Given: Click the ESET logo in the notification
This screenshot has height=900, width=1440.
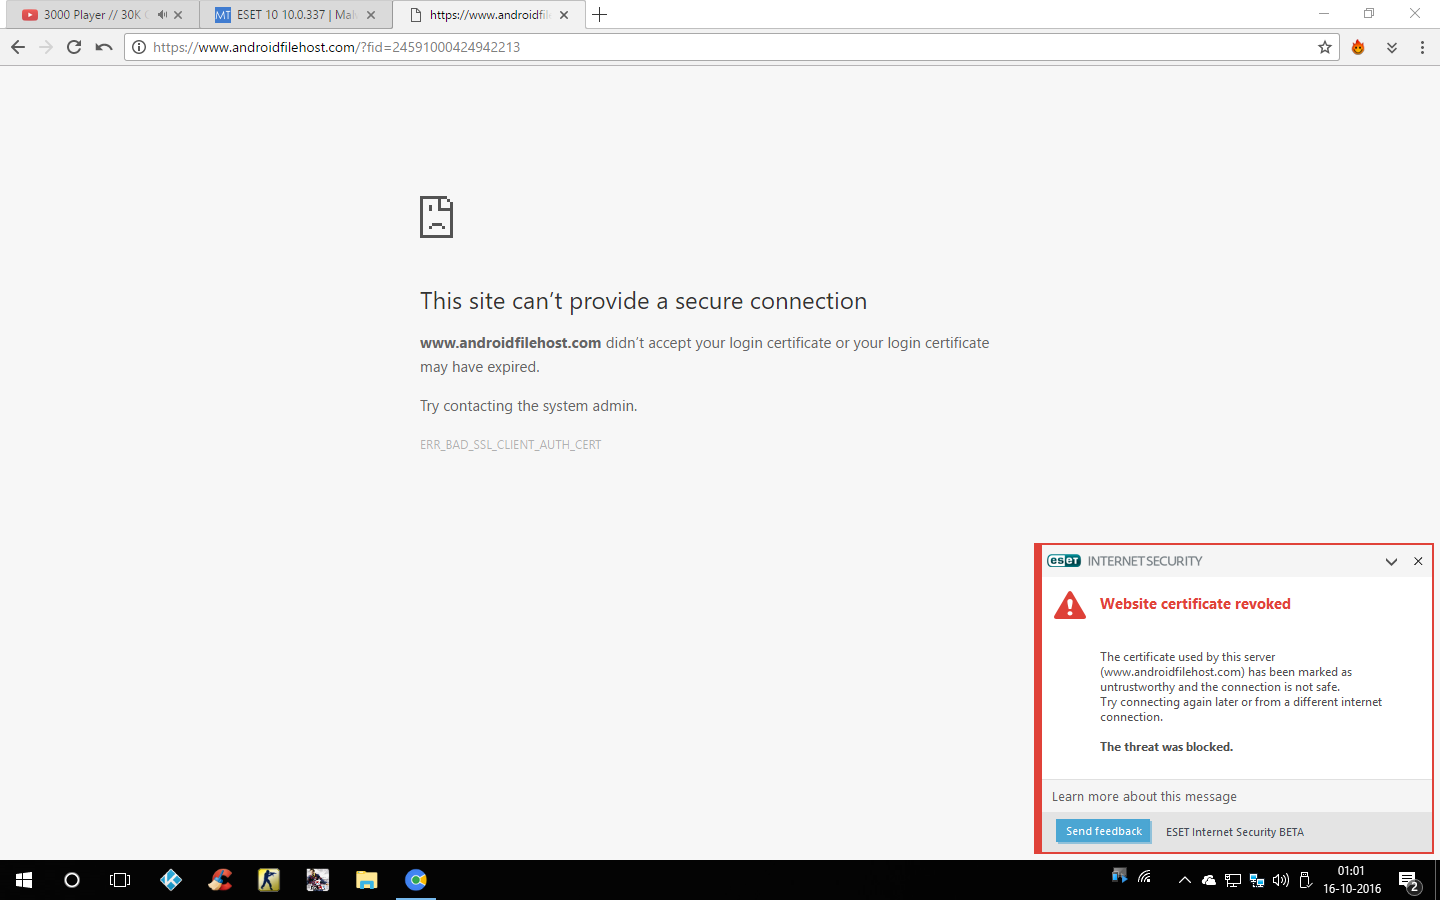Looking at the screenshot, I should [x=1064, y=561].
